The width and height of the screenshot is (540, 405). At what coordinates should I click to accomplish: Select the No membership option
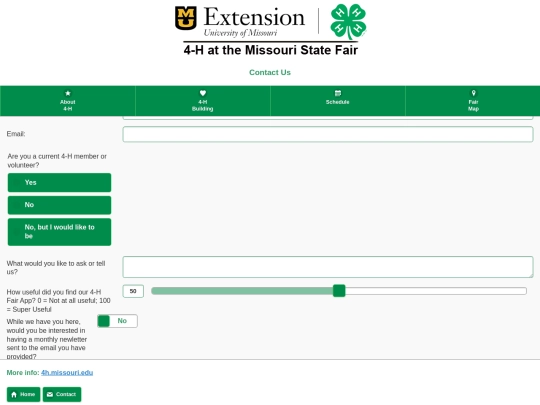click(x=59, y=205)
